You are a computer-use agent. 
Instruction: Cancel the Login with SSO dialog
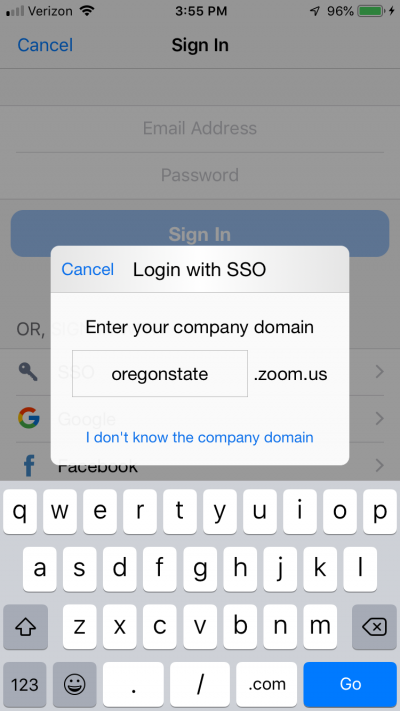(x=88, y=269)
